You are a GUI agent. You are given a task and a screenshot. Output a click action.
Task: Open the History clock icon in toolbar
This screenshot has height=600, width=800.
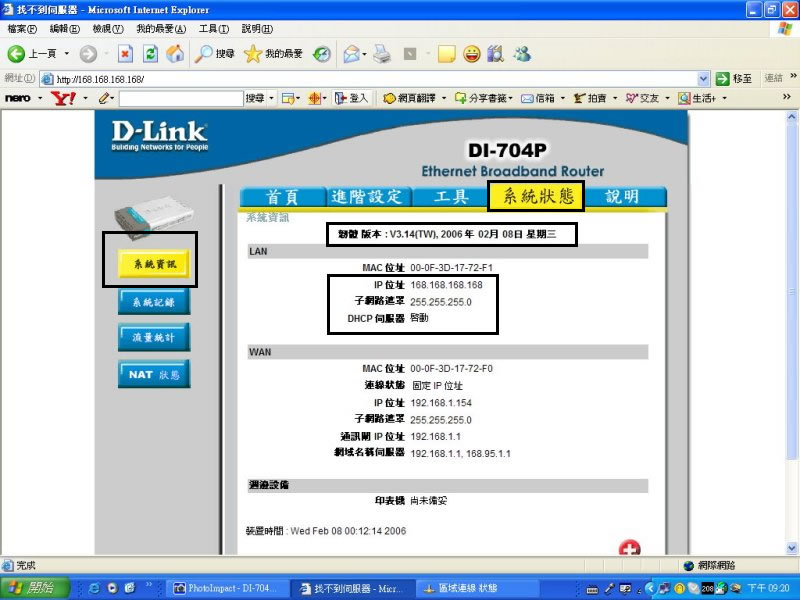pos(322,54)
